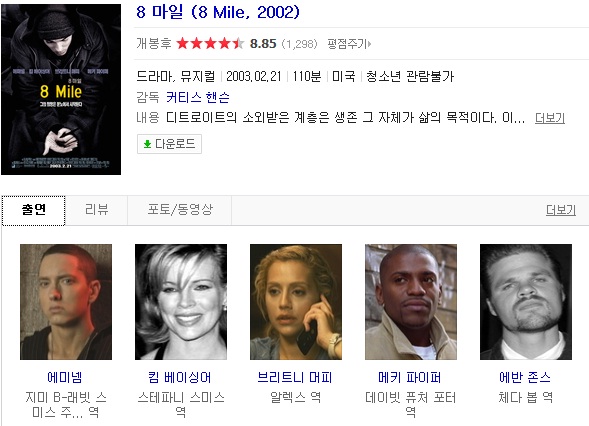Switch to the 리뷰 tab

coord(97,210)
